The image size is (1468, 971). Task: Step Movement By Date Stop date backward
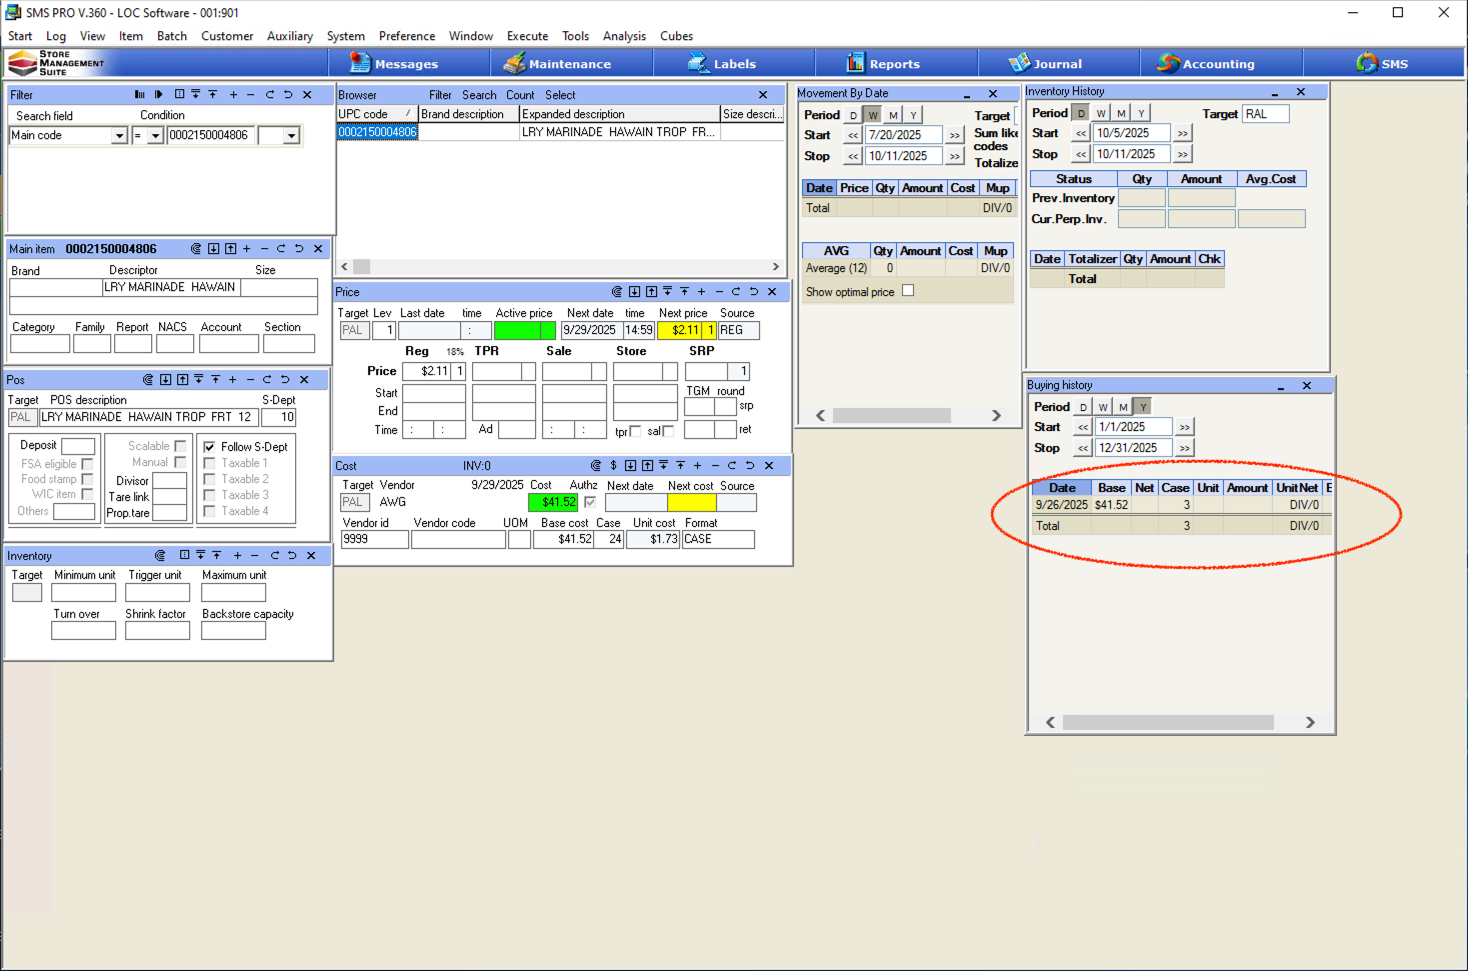[853, 156]
